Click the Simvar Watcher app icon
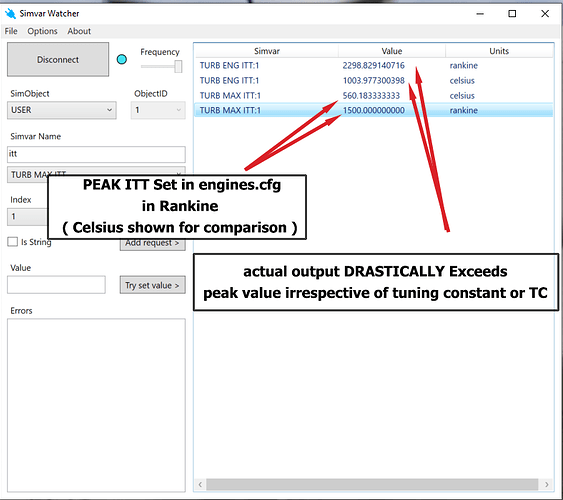Screen dimensions: 563x500 [10, 14]
